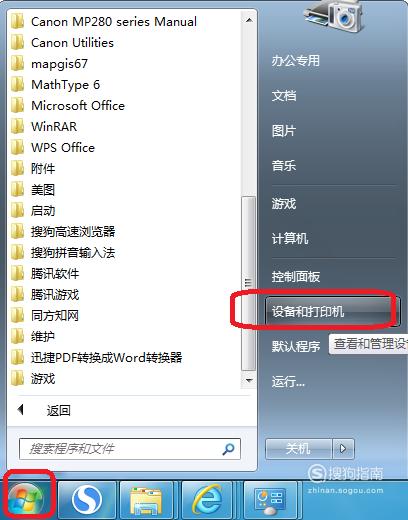Click the magnifier search icon
Image resolution: width=408 pixels, height=520 pixels.
pyautogui.click(x=228, y=449)
